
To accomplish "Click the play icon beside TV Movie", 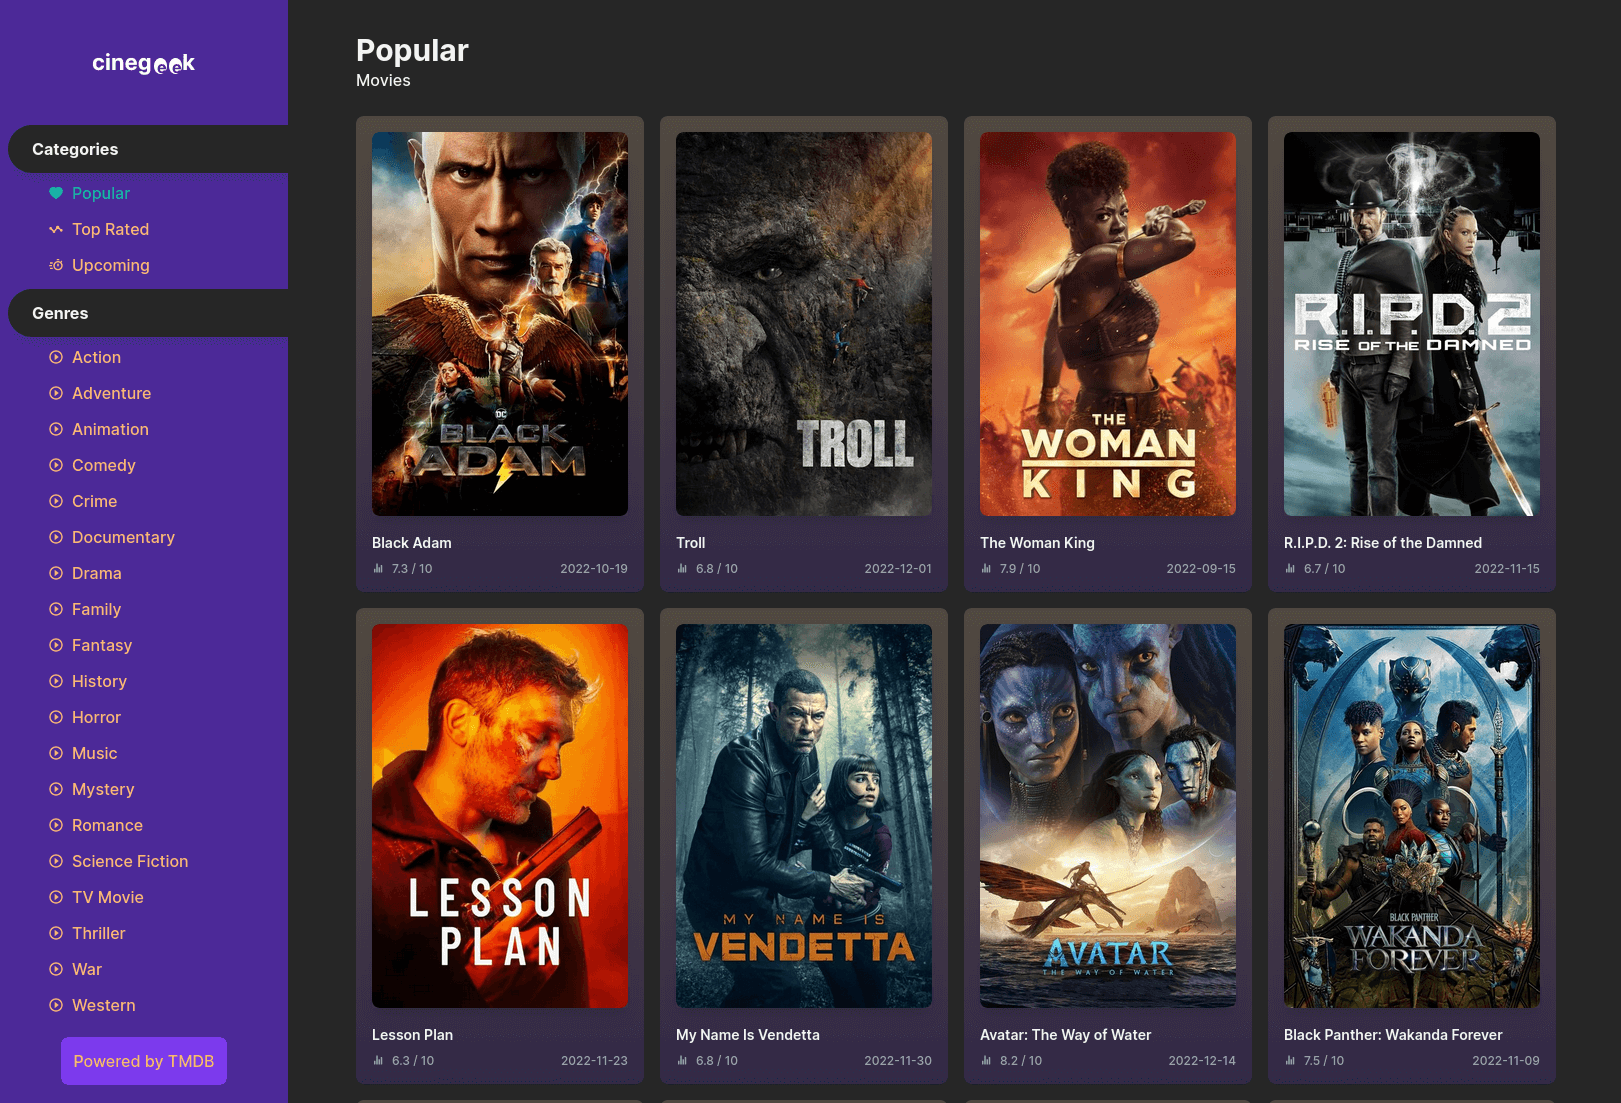I will 56,897.
